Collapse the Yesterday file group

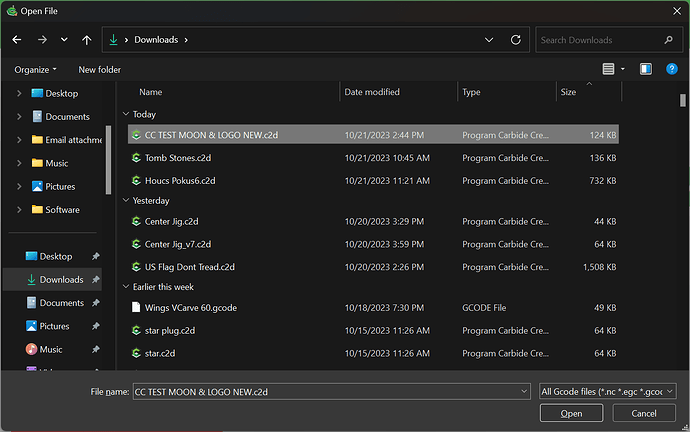coord(126,200)
